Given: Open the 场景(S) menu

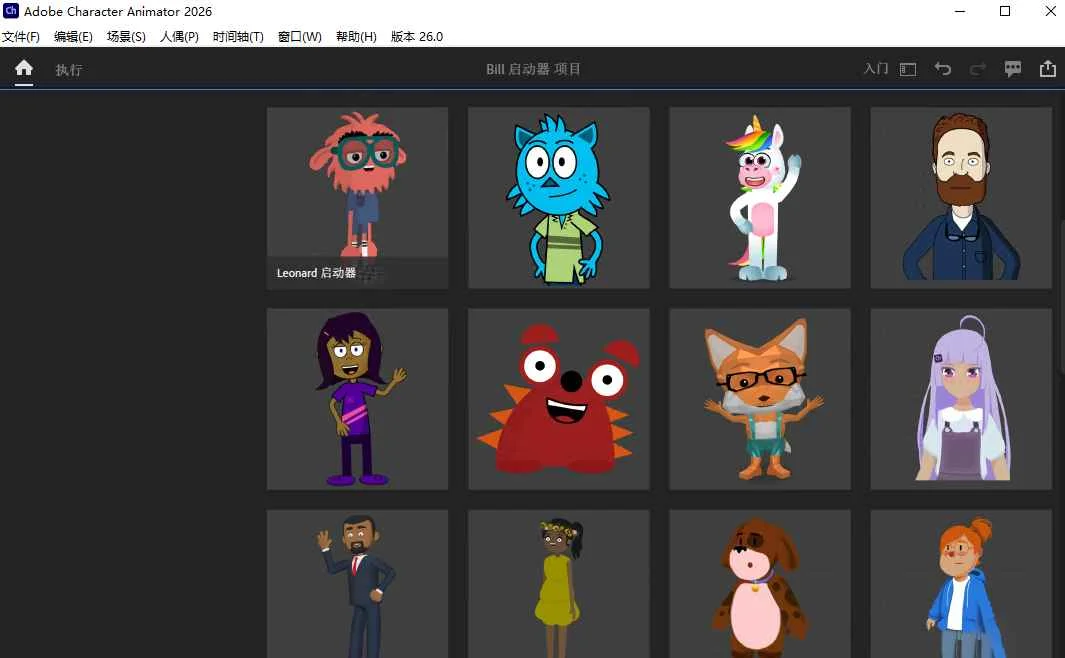Looking at the screenshot, I should tap(126, 37).
